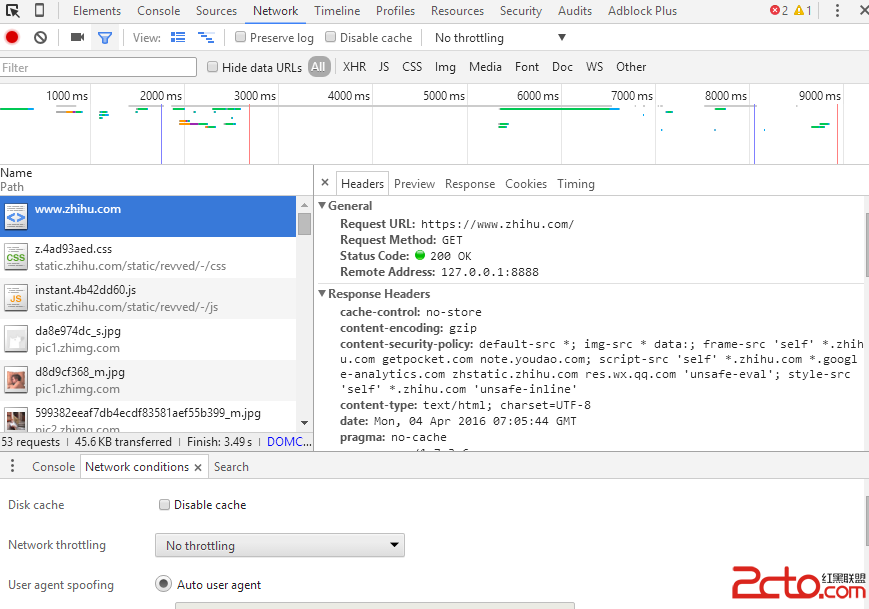Filter requests by Other

tap(631, 66)
